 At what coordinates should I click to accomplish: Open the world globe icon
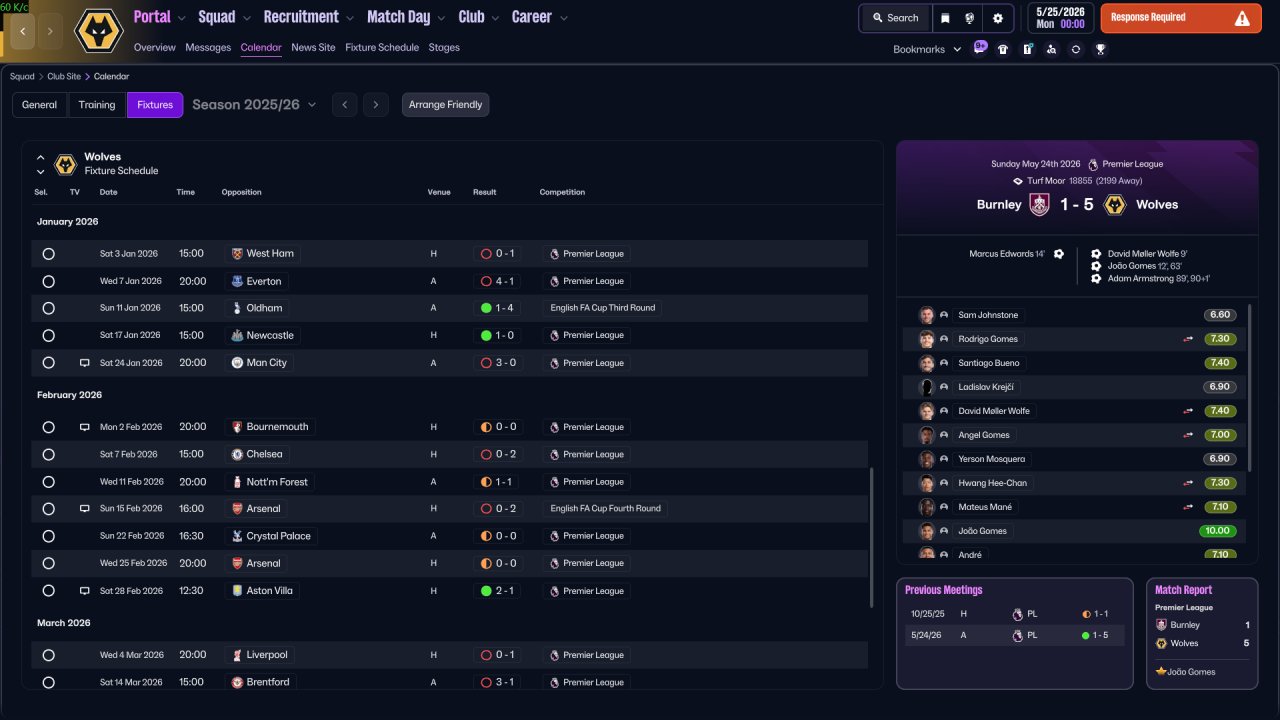pos(969,18)
